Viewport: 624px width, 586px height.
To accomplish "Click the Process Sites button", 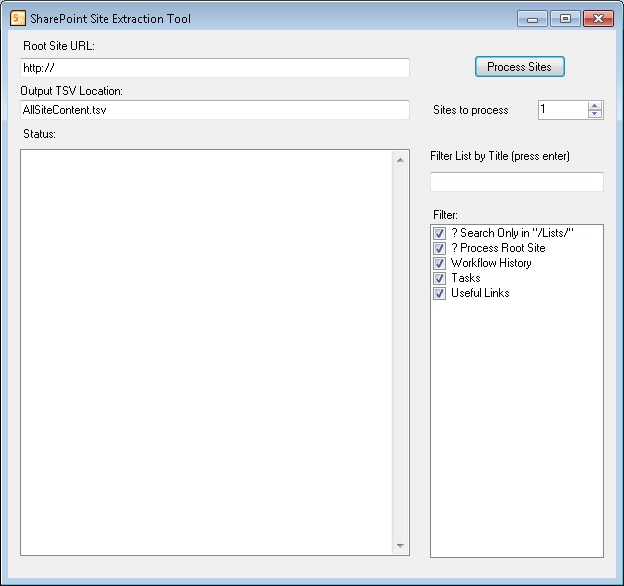I will (x=519, y=66).
